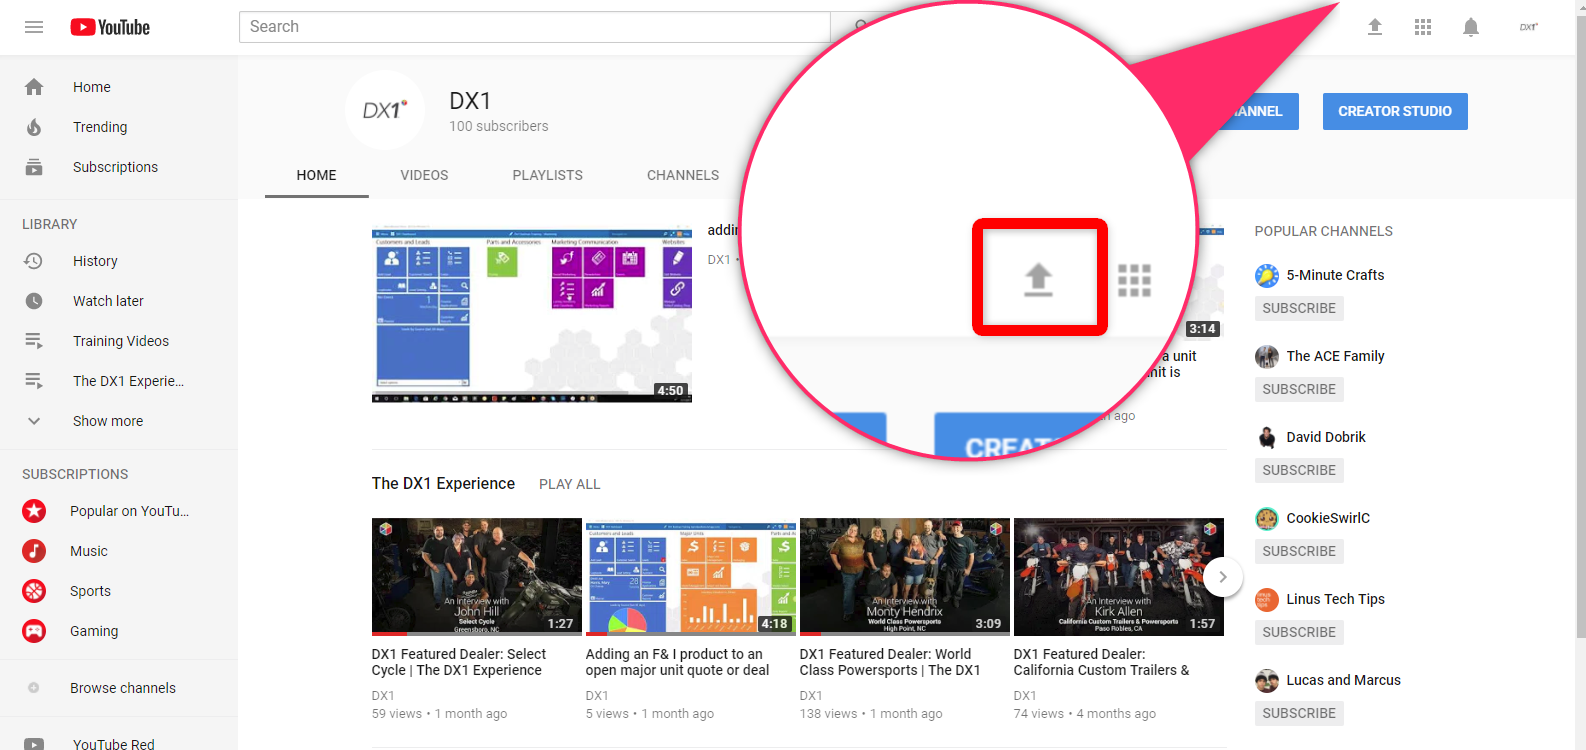Expand the Show more library chevron
This screenshot has width=1586, height=750.
pos(34,421)
